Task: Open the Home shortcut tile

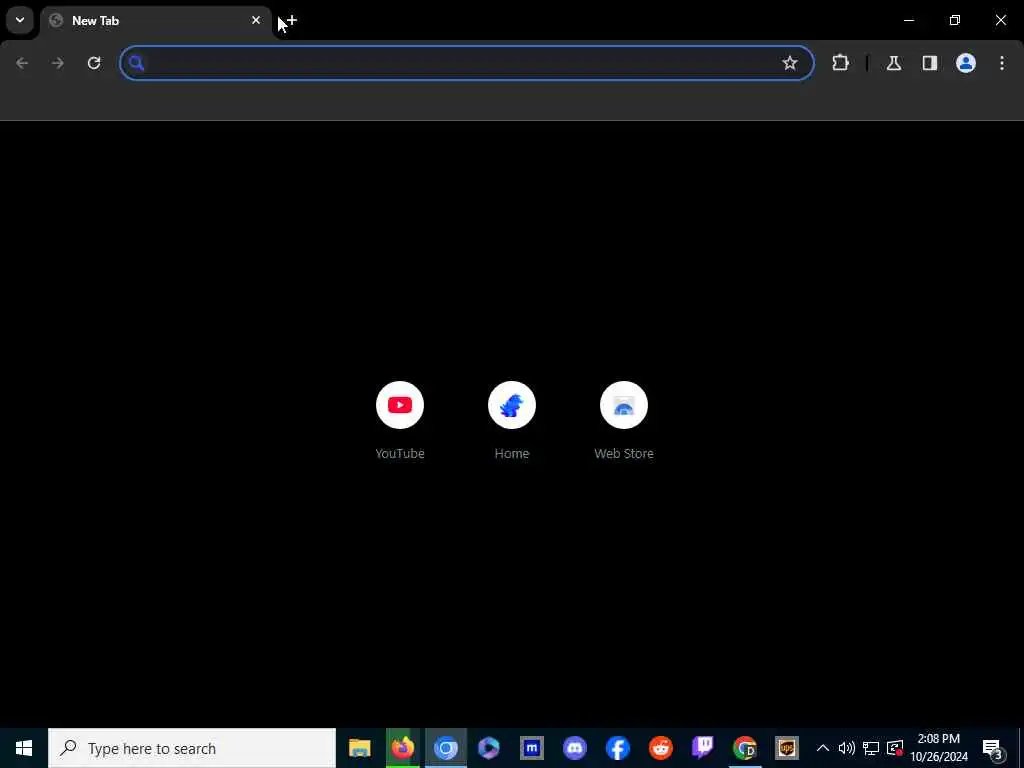Action: [x=512, y=421]
